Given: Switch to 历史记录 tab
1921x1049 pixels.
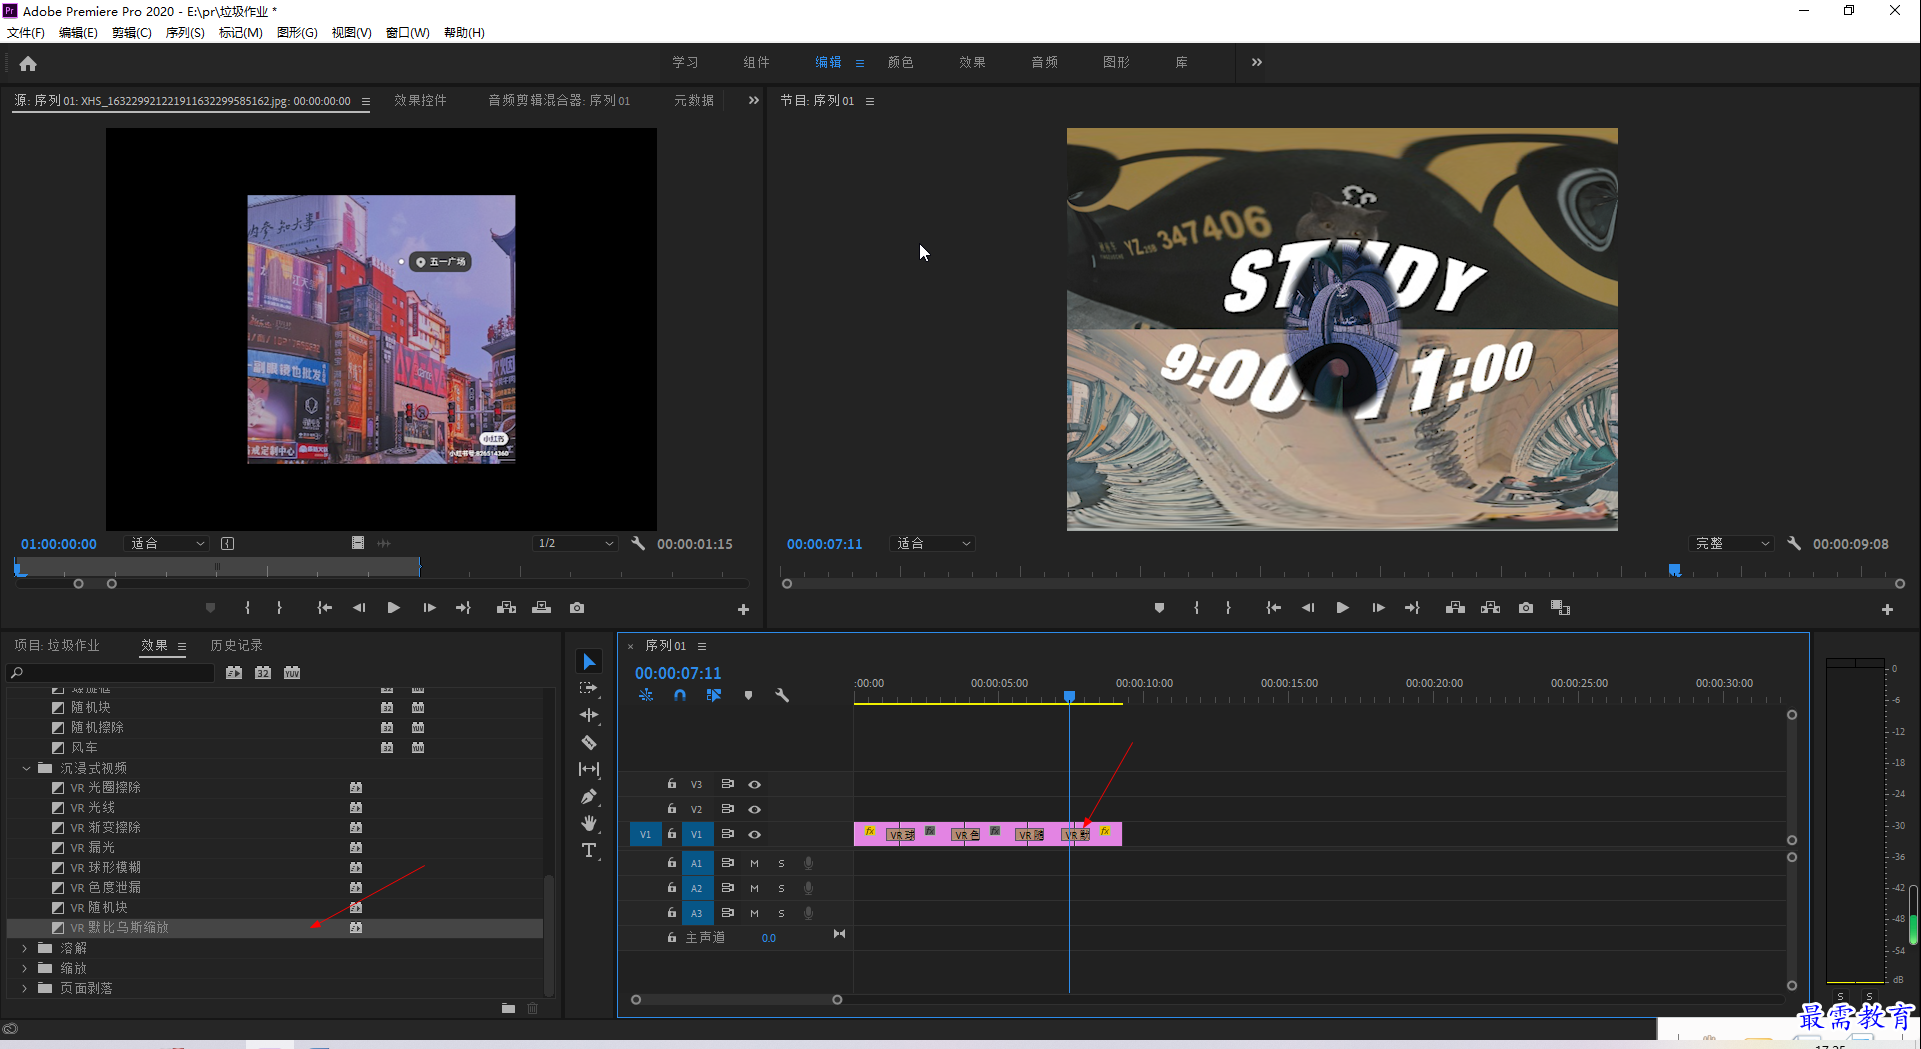Looking at the screenshot, I should [236, 645].
